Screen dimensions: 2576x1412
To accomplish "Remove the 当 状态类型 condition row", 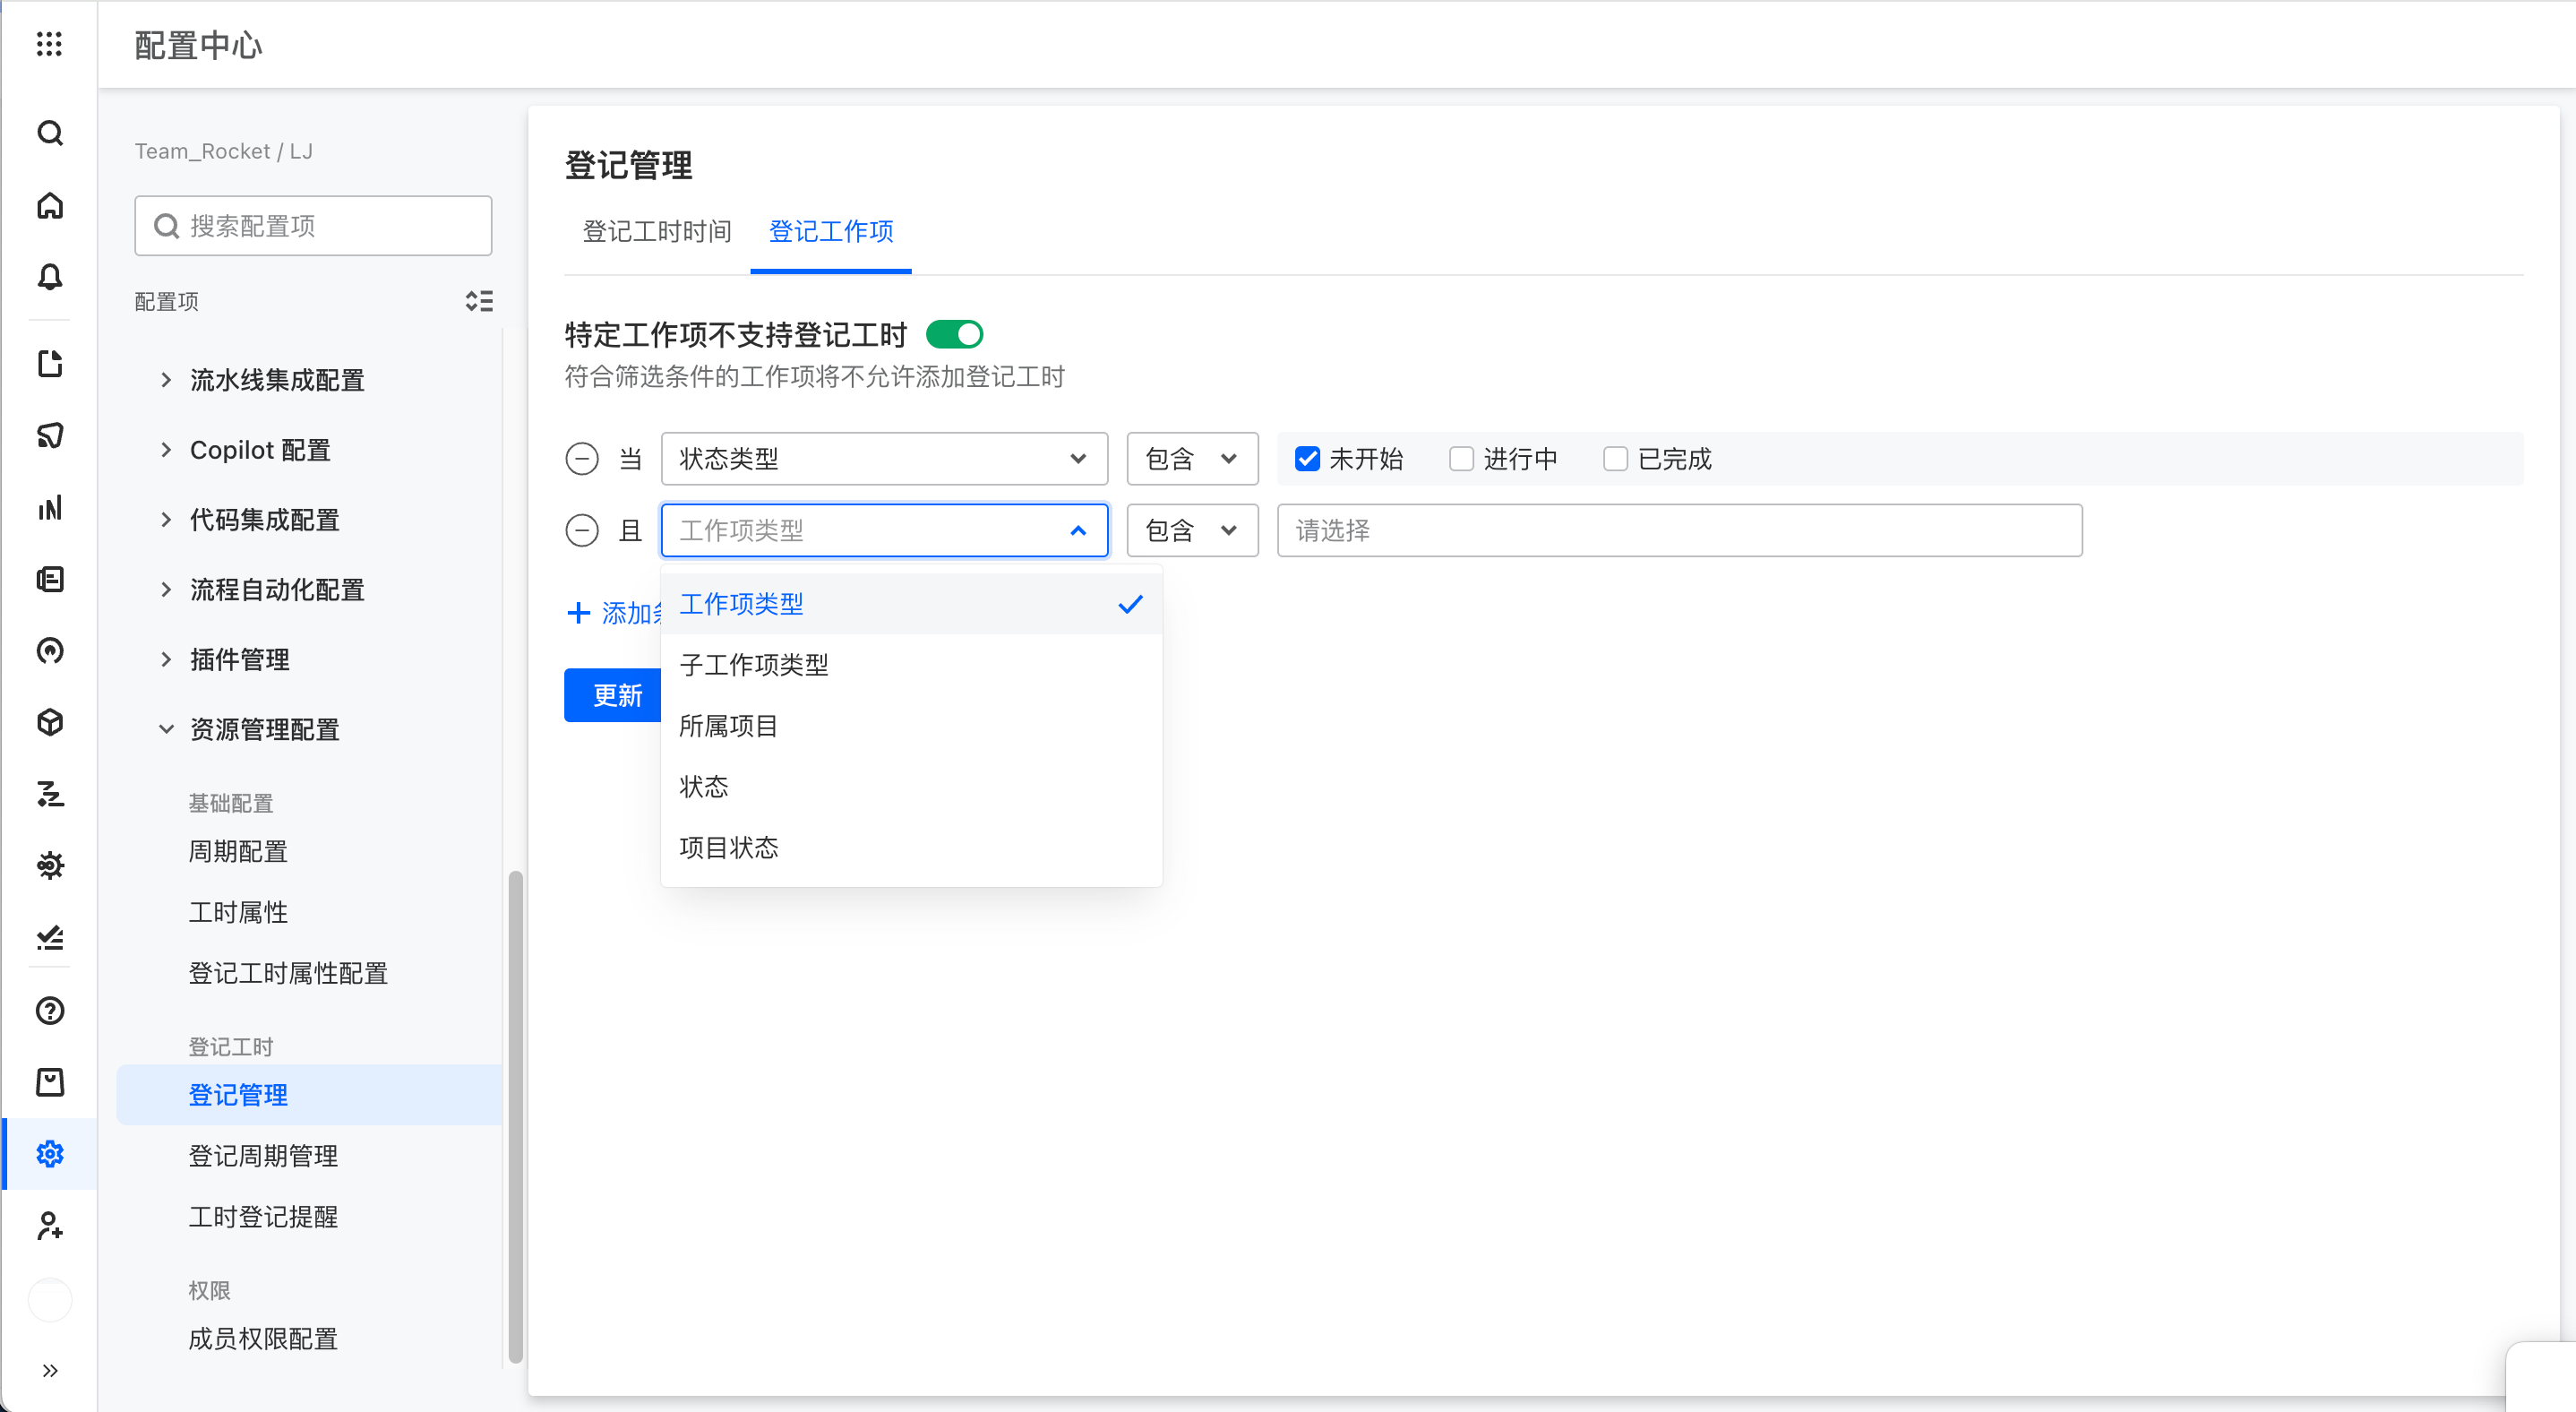I will point(582,459).
